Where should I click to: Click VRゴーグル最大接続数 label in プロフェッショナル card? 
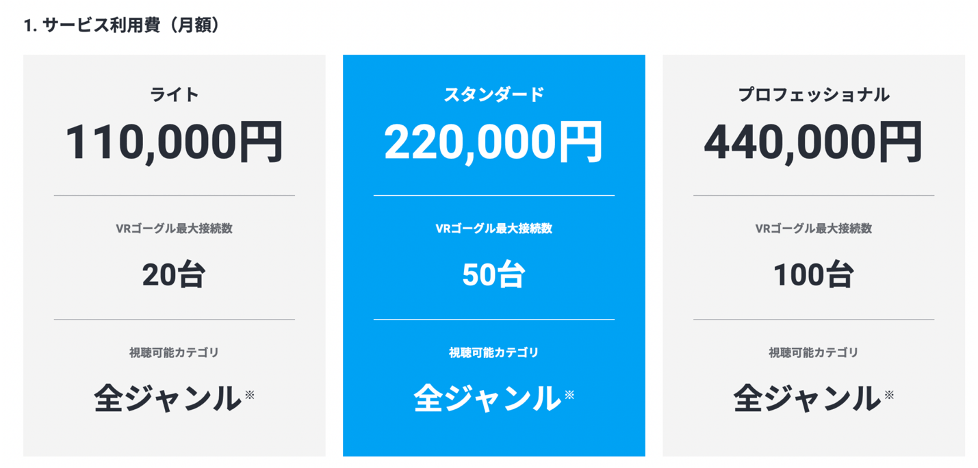tap(813, 229)
